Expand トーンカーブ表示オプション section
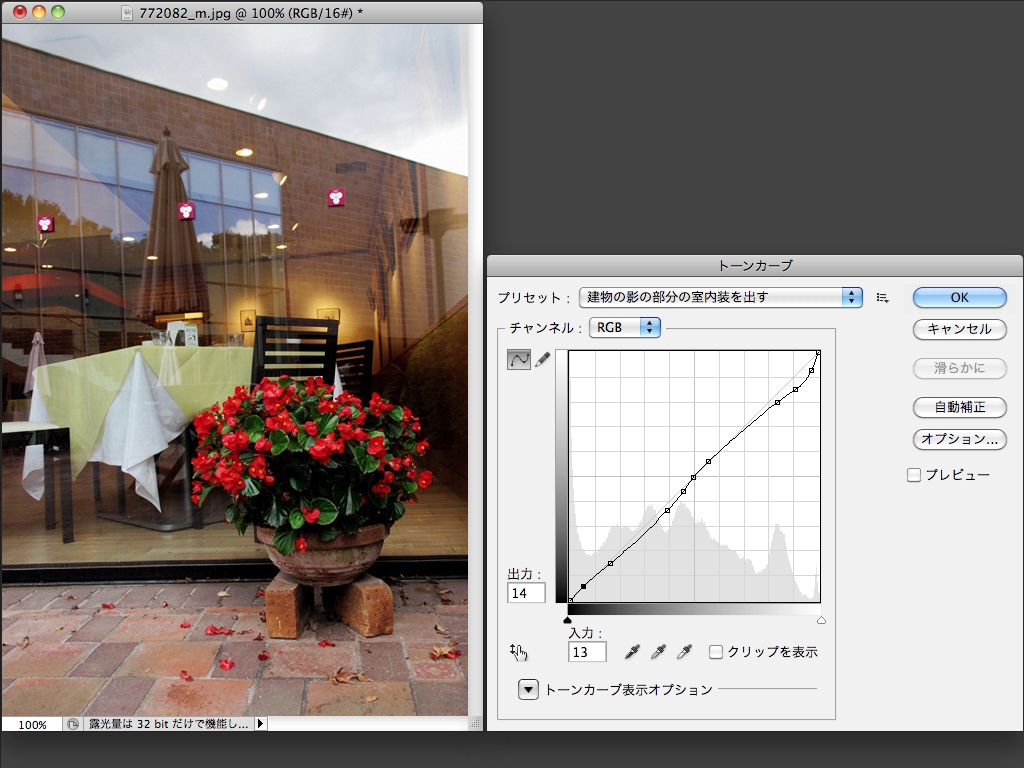 tap(528, 689)
